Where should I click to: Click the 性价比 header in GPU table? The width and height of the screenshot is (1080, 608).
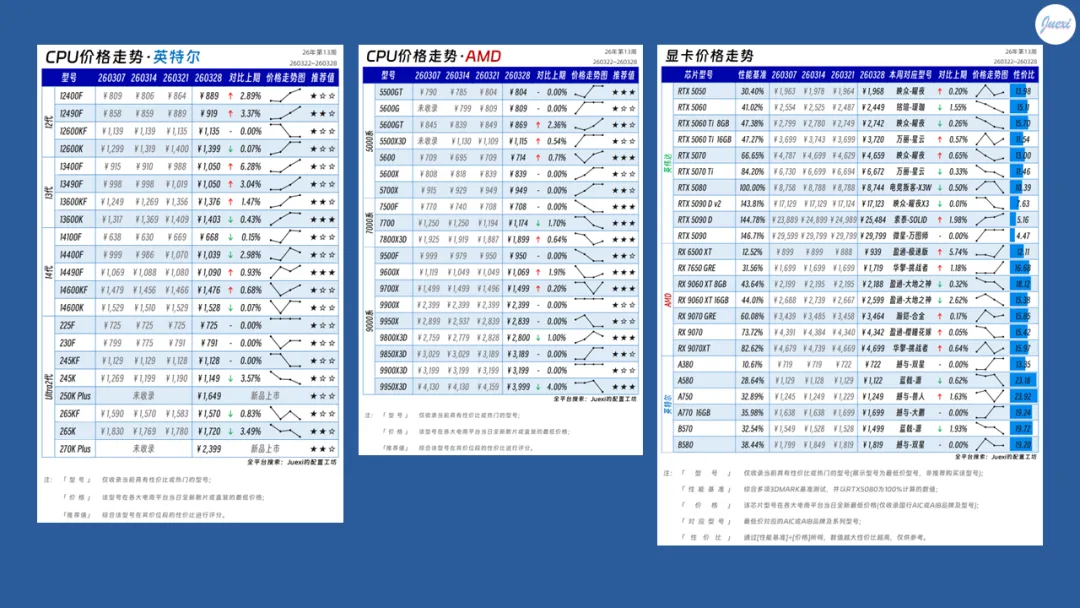click(x=1024, y=74)
